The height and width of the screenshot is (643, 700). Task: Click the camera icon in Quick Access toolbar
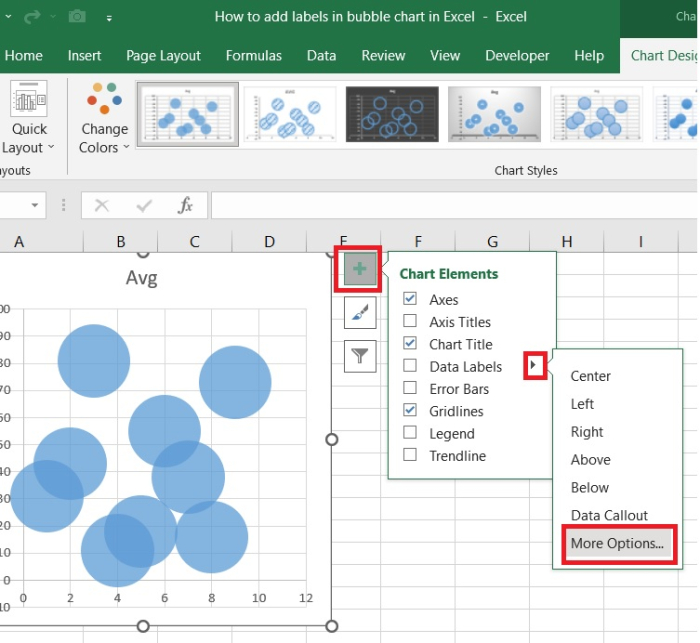77,17
